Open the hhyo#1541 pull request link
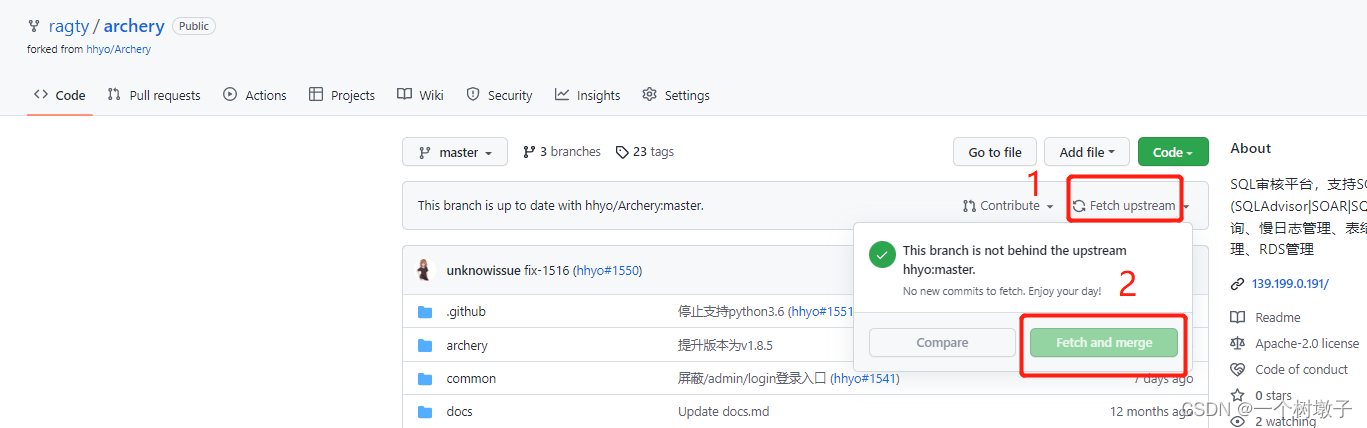This screenshot has width=1367, height=428. (x=865, y=378)
